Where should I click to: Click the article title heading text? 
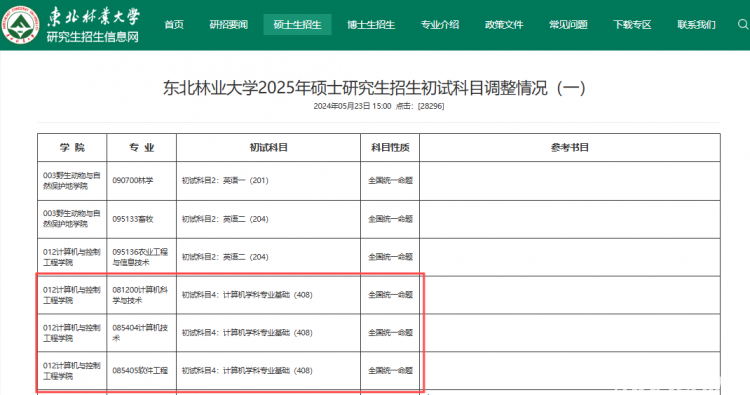(x=375, y=88)
